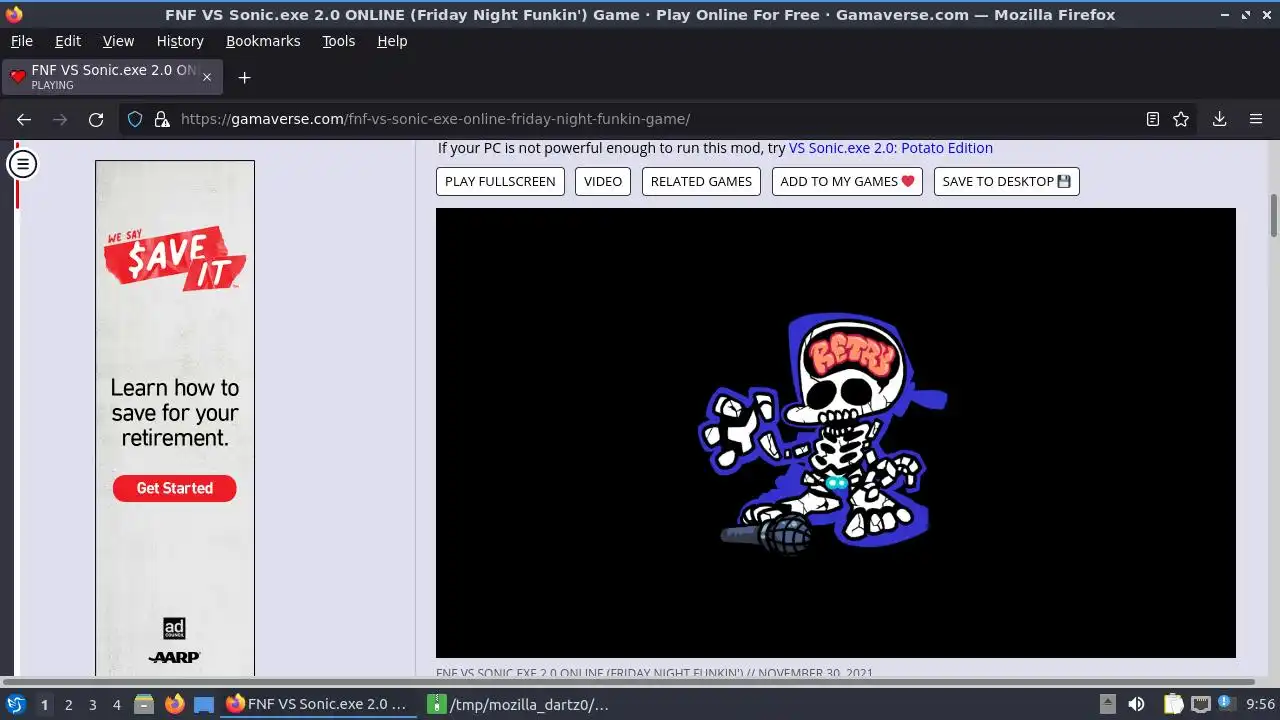Switch to /tmp/mozilla_dartz0 taskbar window
1280x720 pixels.
tap(520, 704)
